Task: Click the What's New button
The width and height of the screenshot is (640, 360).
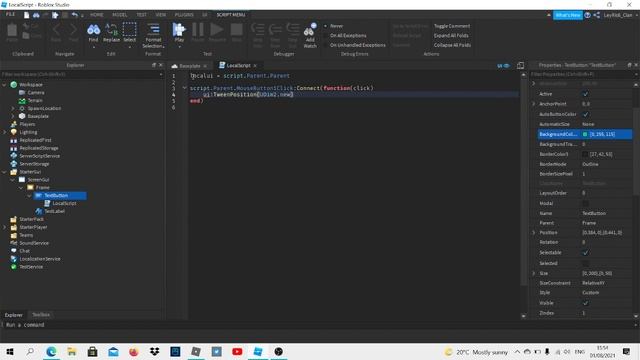Action: [x=568, y=15]
